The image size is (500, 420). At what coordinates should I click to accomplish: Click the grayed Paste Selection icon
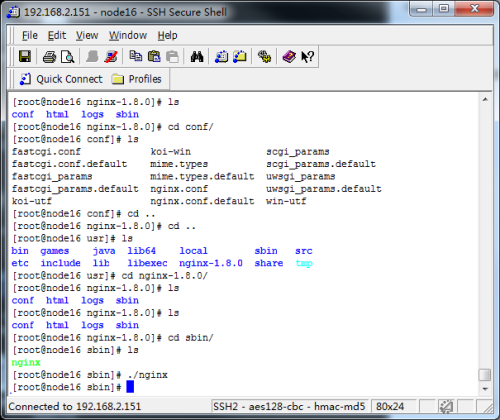click(x=172, y=56)
